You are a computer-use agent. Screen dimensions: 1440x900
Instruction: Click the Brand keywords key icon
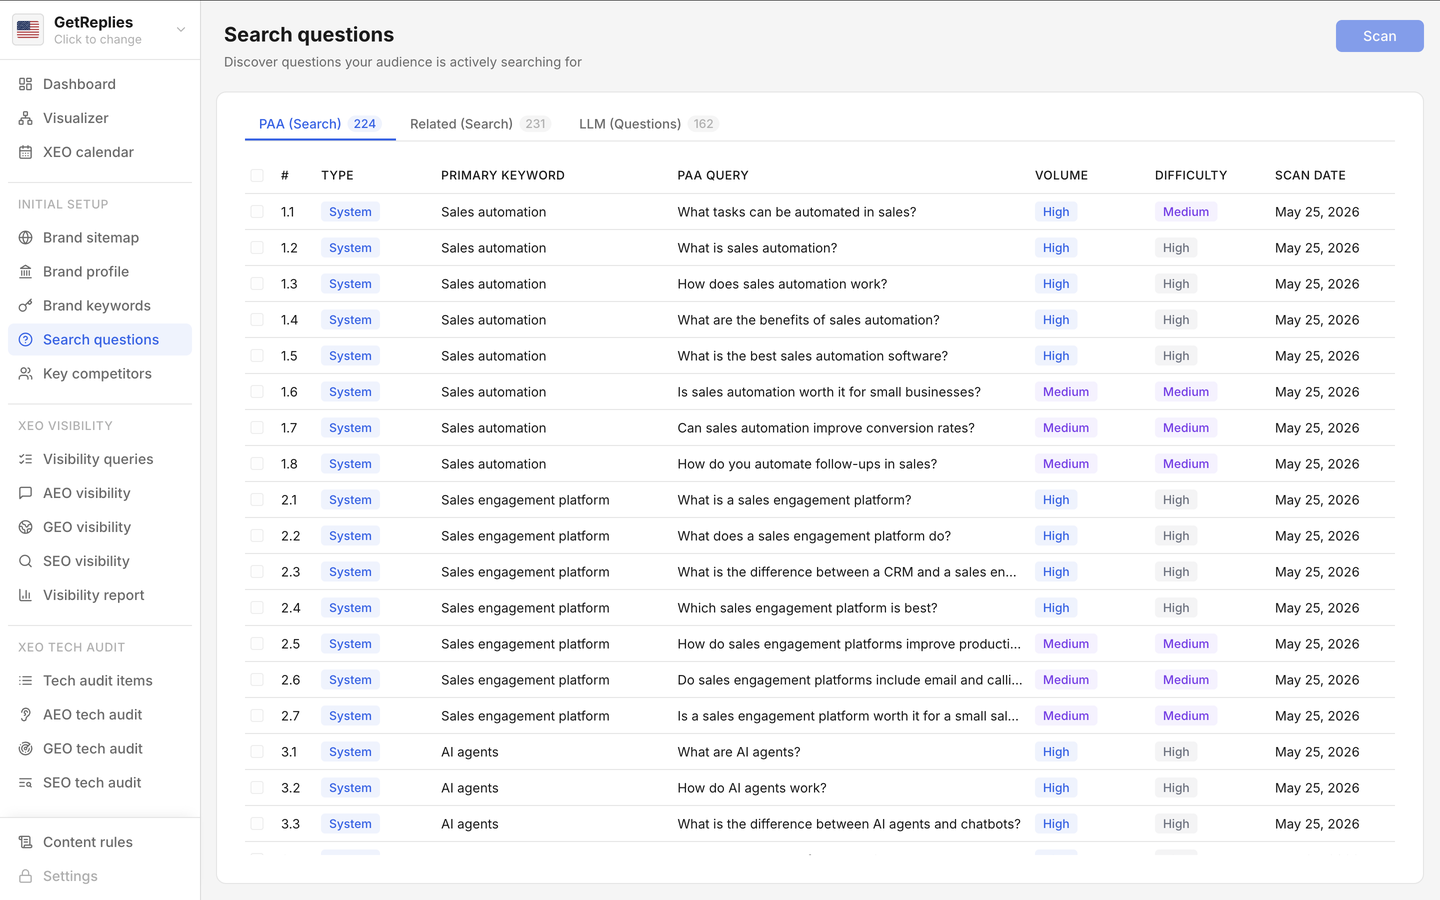point(26,306)
